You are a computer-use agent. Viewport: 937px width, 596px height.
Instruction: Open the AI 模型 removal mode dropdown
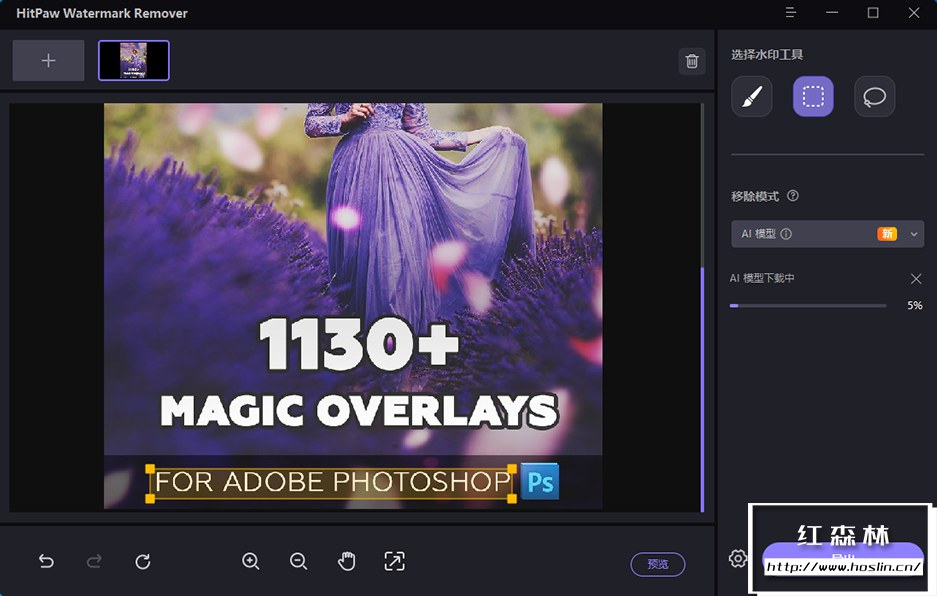(x=828, y=234)
